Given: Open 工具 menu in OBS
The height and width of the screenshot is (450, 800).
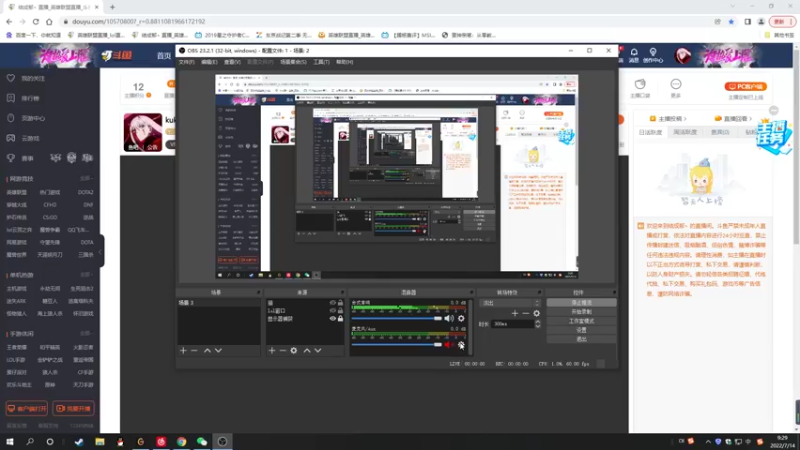Looking at the screenshot, I should click(x=321, y=62).
